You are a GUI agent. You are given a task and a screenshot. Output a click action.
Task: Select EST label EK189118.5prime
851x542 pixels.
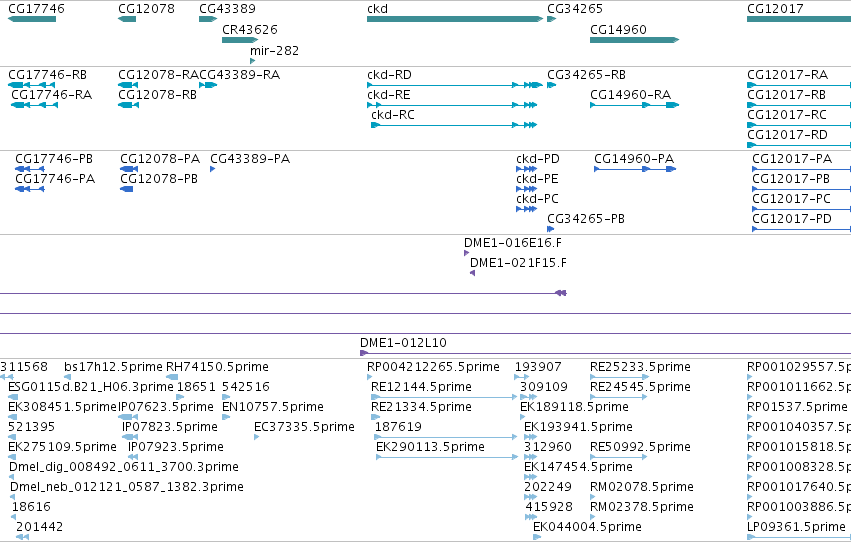tap(574, 407)
